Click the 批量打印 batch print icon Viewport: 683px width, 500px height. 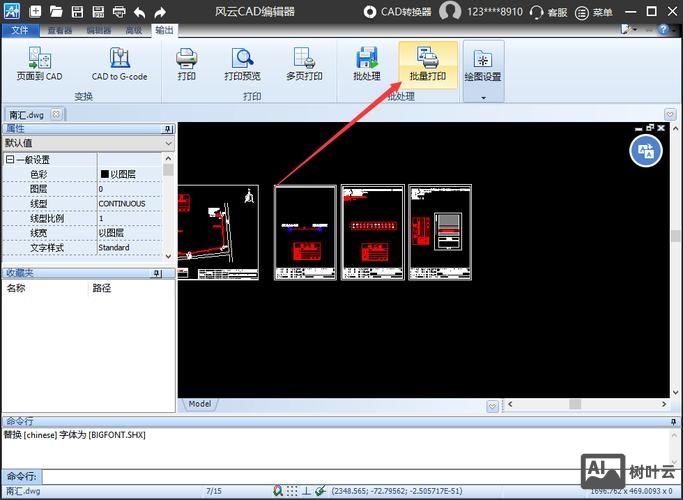pyautogui.click(x=427, y=64)
